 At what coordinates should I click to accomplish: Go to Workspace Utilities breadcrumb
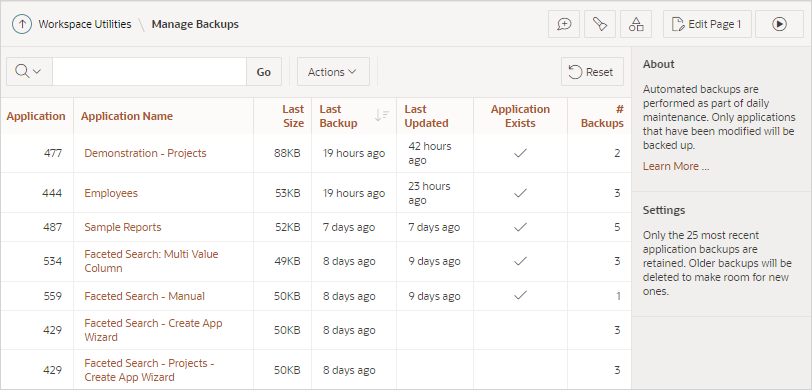click(85, 24)
